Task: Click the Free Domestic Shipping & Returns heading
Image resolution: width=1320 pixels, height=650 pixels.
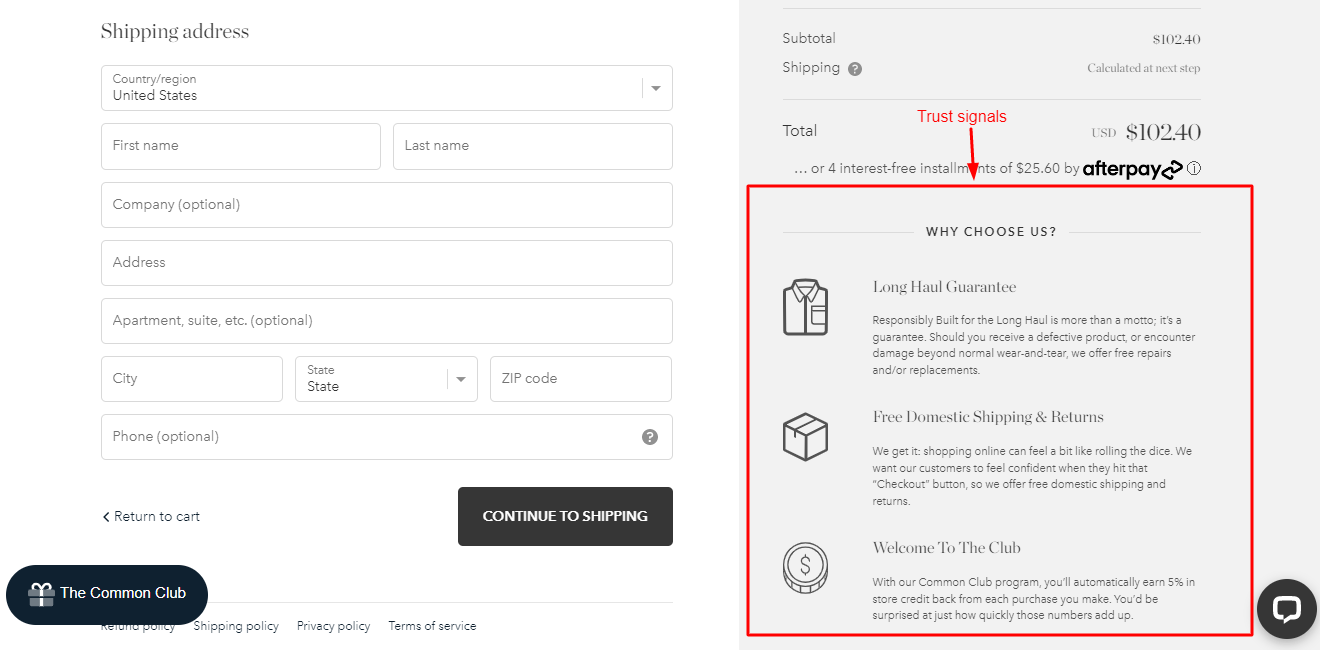Action: [988, 417]
